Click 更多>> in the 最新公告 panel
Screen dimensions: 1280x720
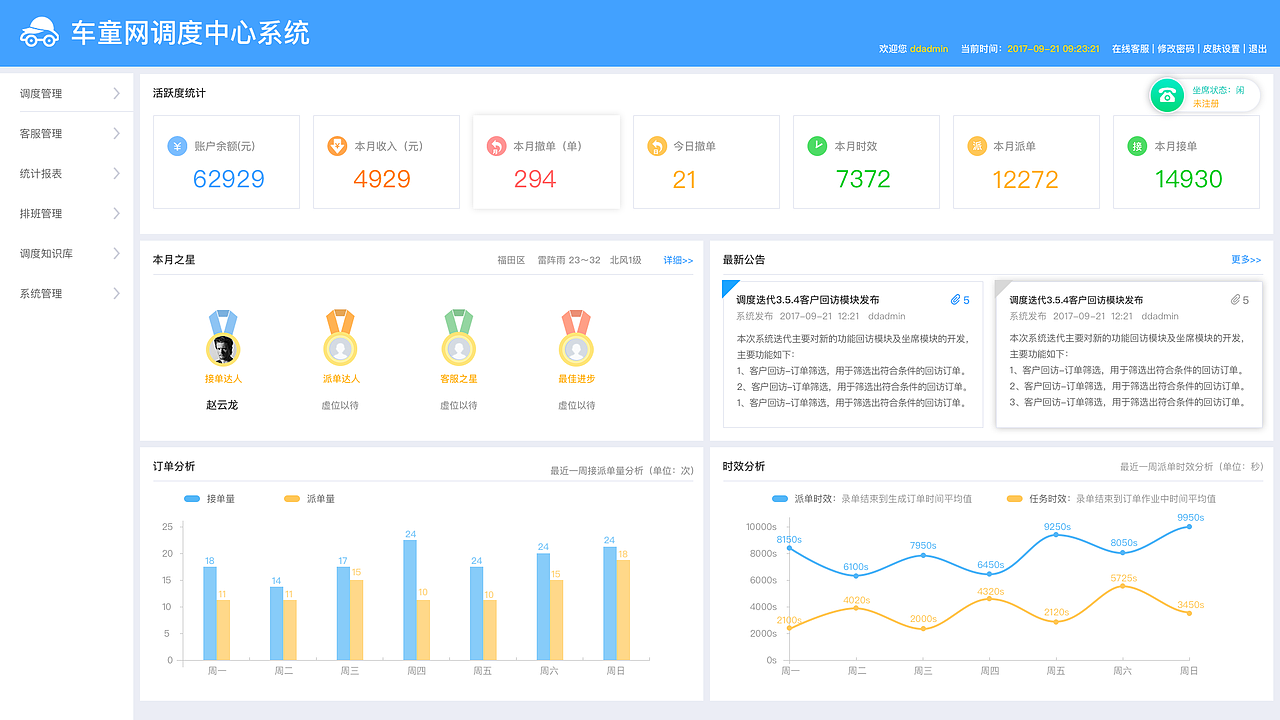[x=1248, y=260]
